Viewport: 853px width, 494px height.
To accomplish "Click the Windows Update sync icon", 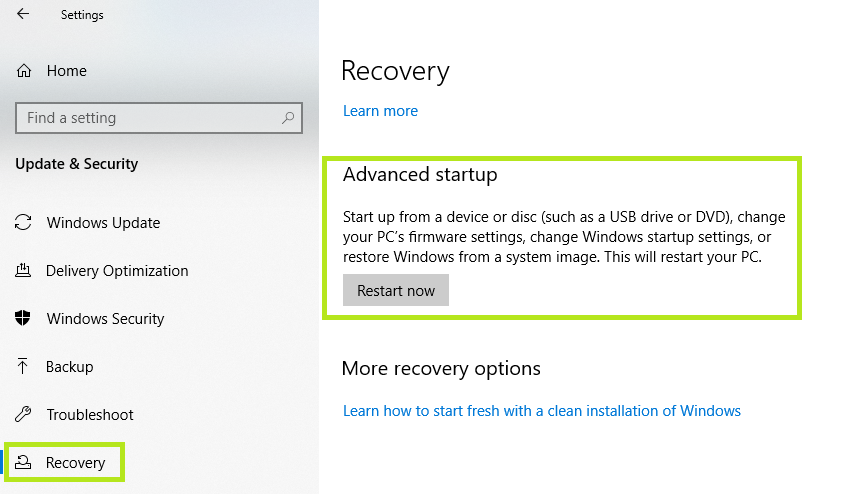I will 24,223.
